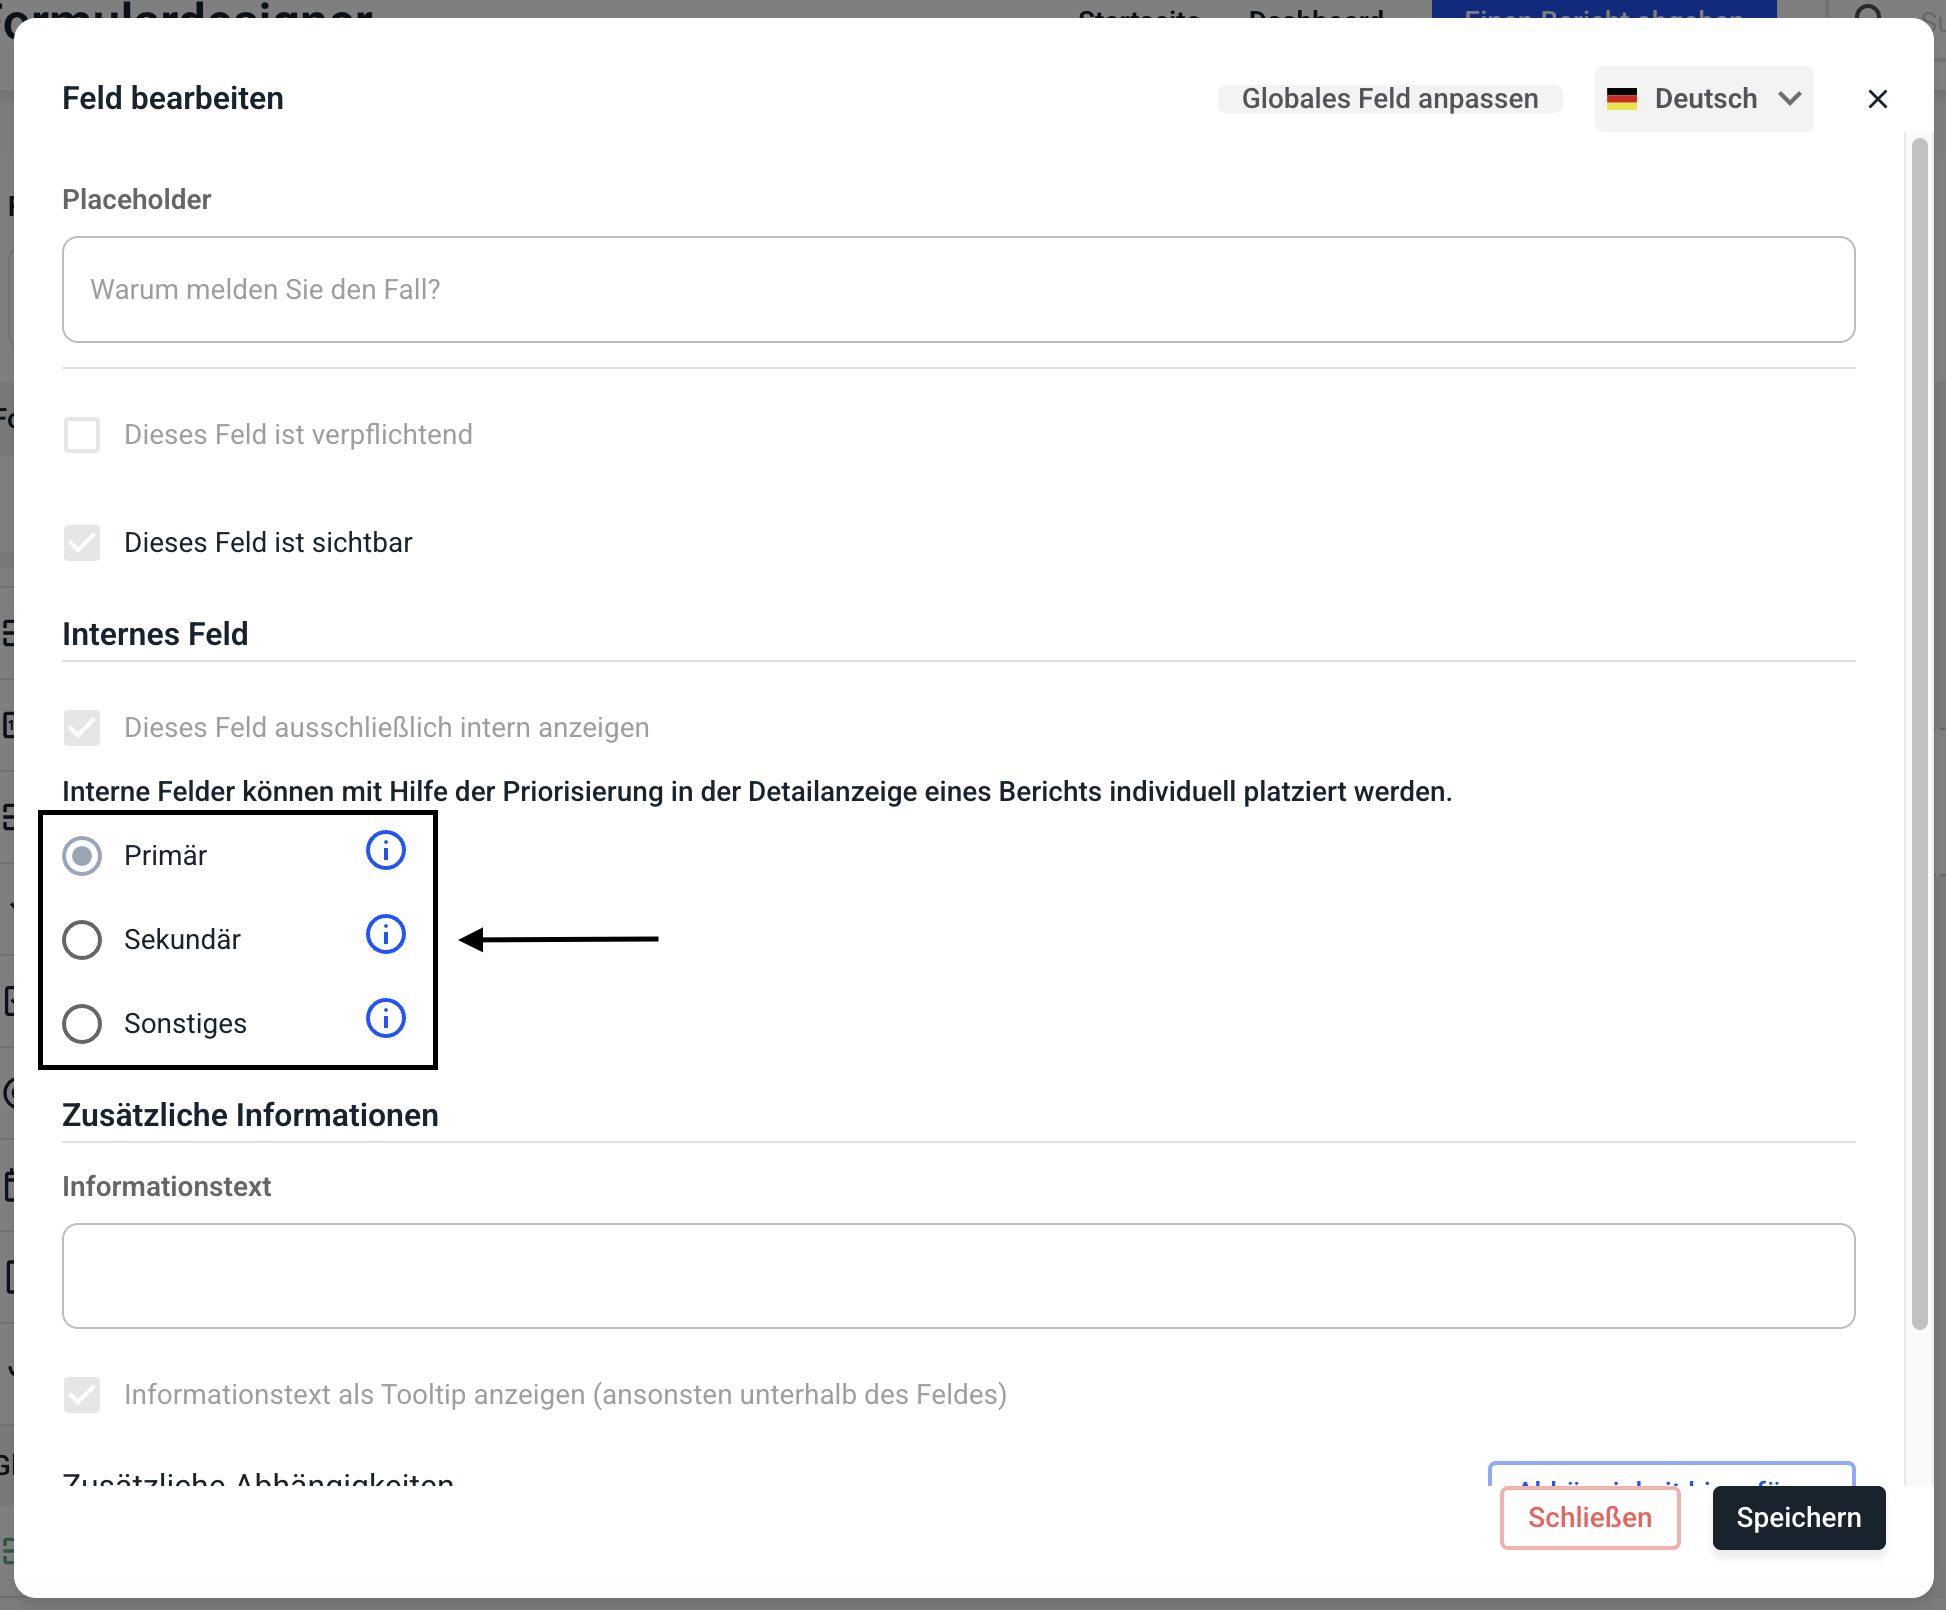Select the Primär radio option
This screenshot has height=1610, width=1946.
pos(82,856)
